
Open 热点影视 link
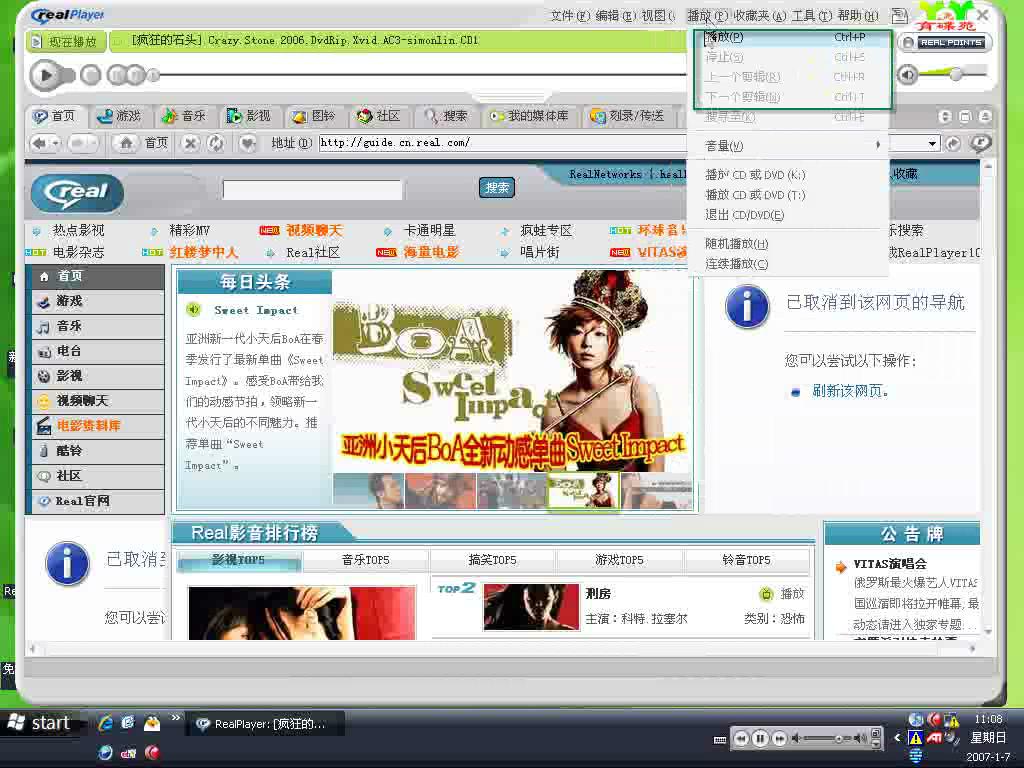78,231
